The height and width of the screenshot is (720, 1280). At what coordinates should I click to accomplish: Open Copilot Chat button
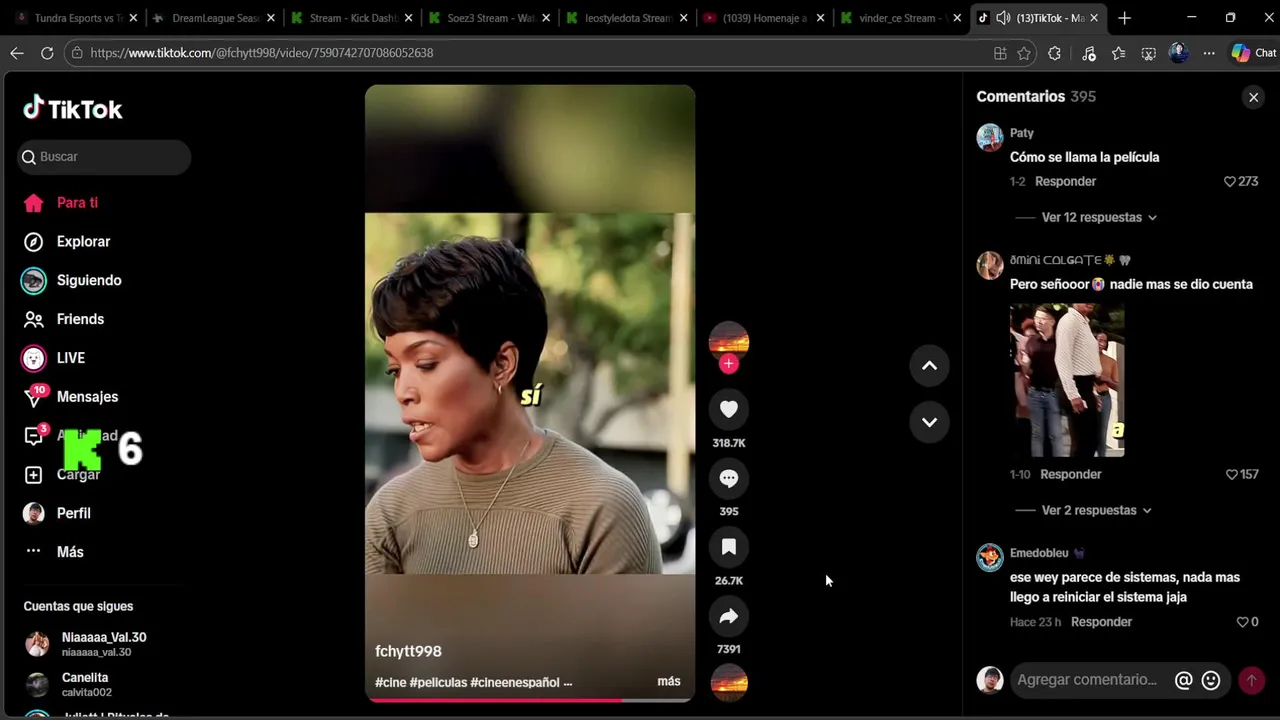[1253, 53]
